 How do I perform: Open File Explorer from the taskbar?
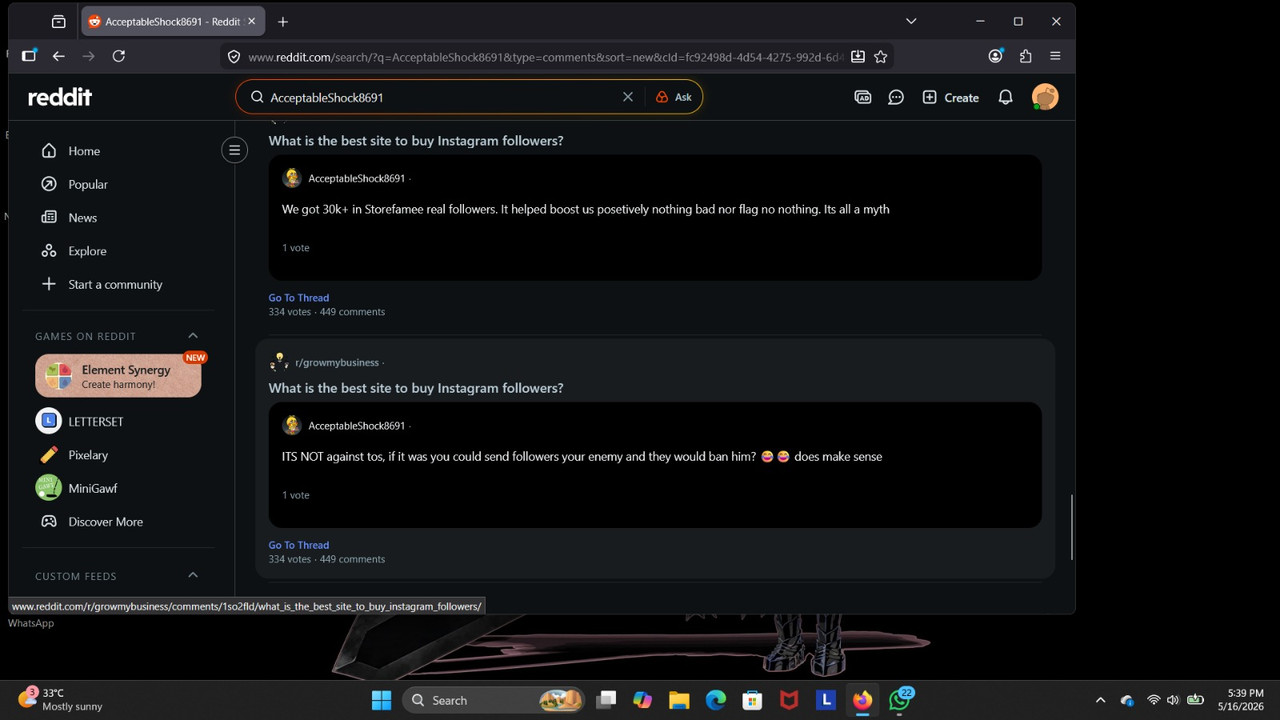[679, 700]
